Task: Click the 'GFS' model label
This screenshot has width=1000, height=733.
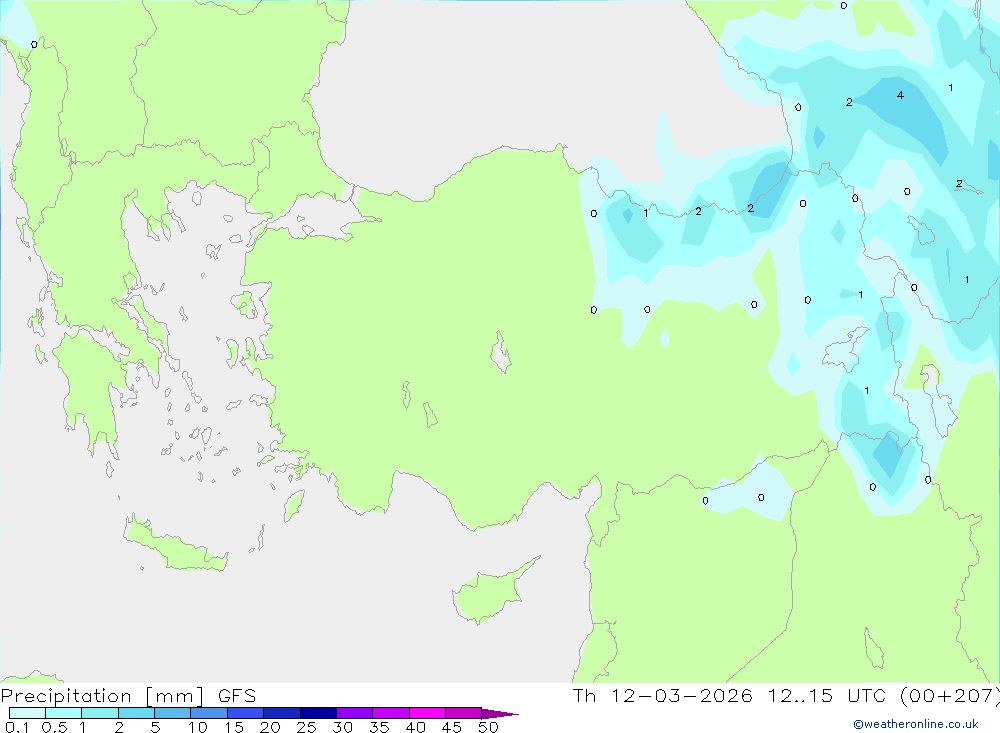Action: (237, 696)
